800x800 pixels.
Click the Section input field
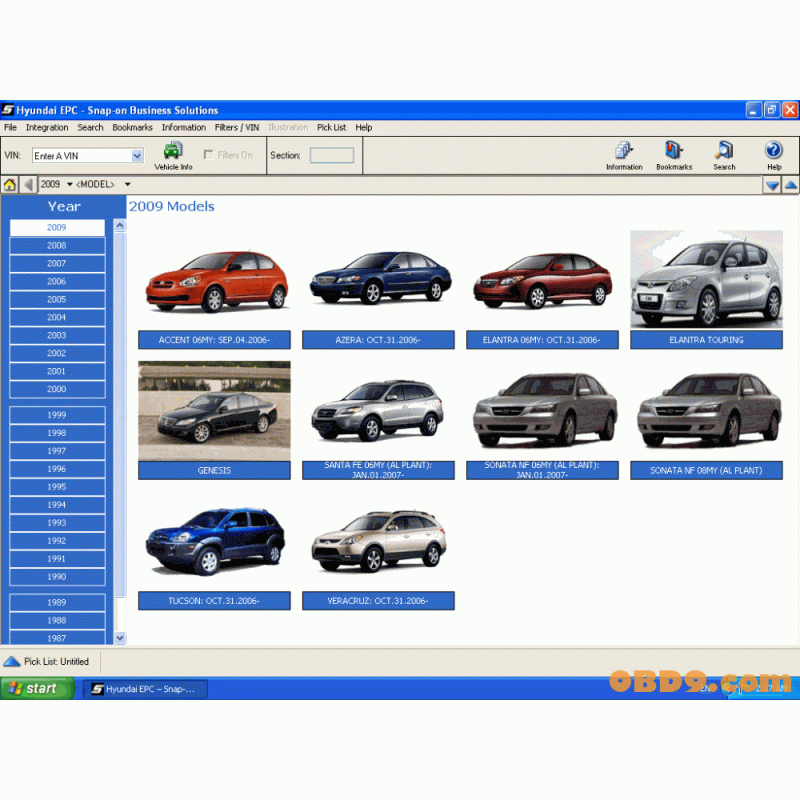click(332, 155)
